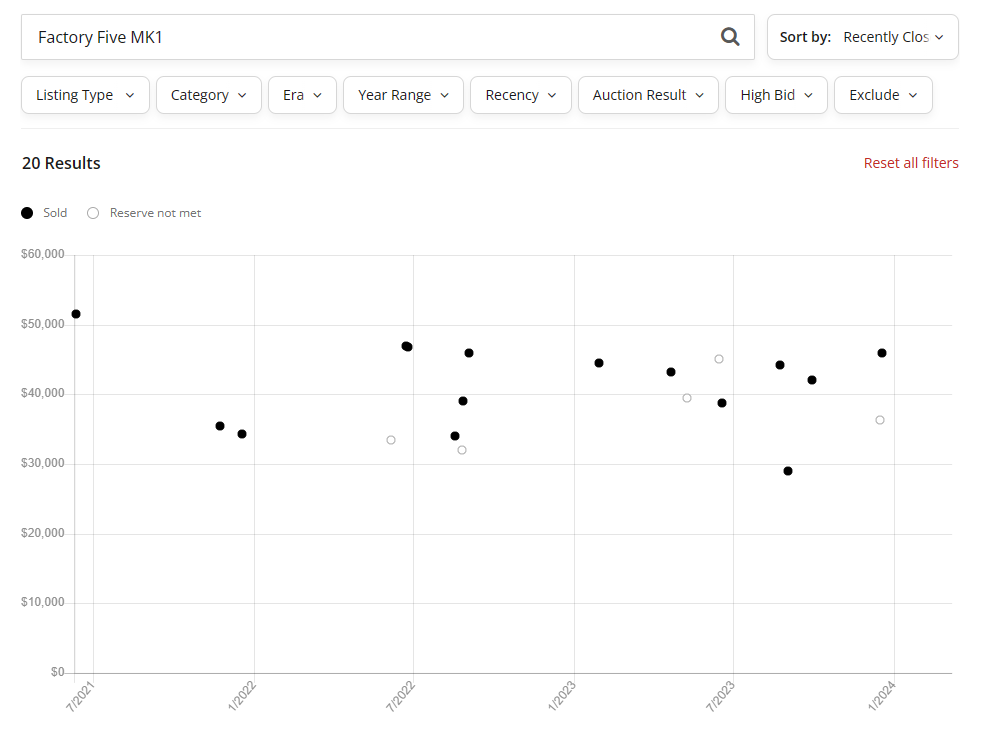This screenshot has width=989, height=742.
Task: Click Reset all filters link
Action: tap(911, 163)
